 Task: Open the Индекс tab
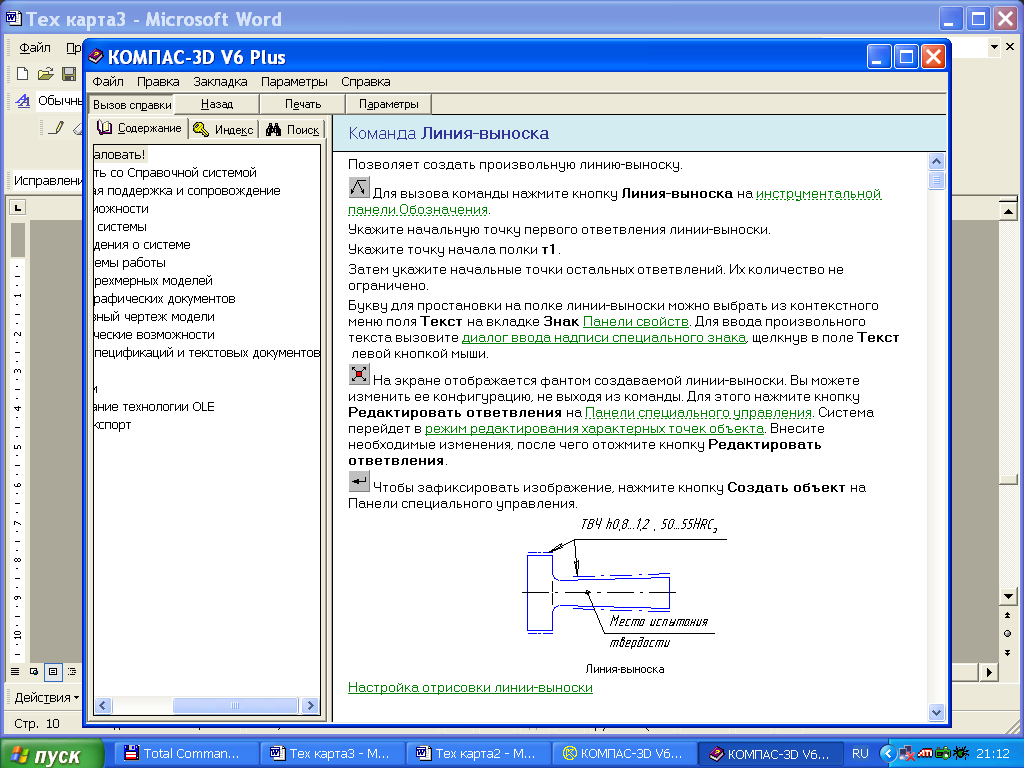tap(223, 129)
